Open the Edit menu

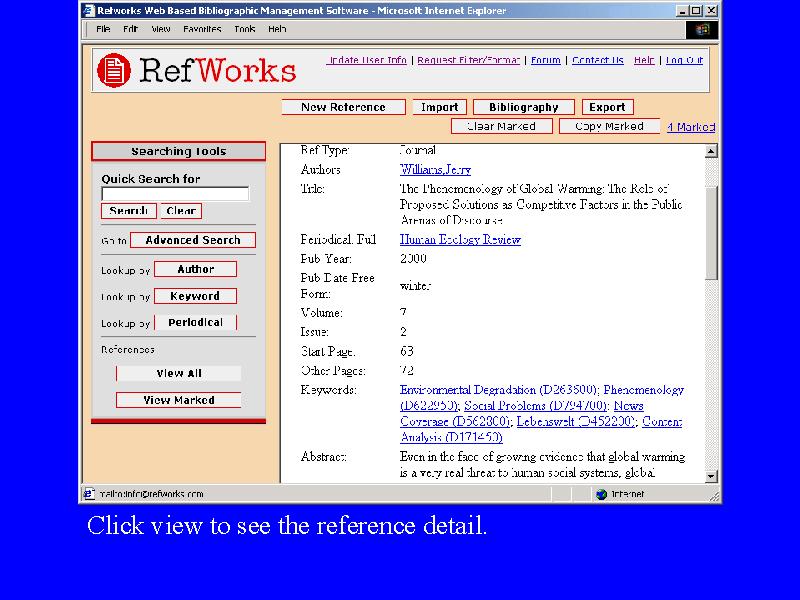click(130, 29)
